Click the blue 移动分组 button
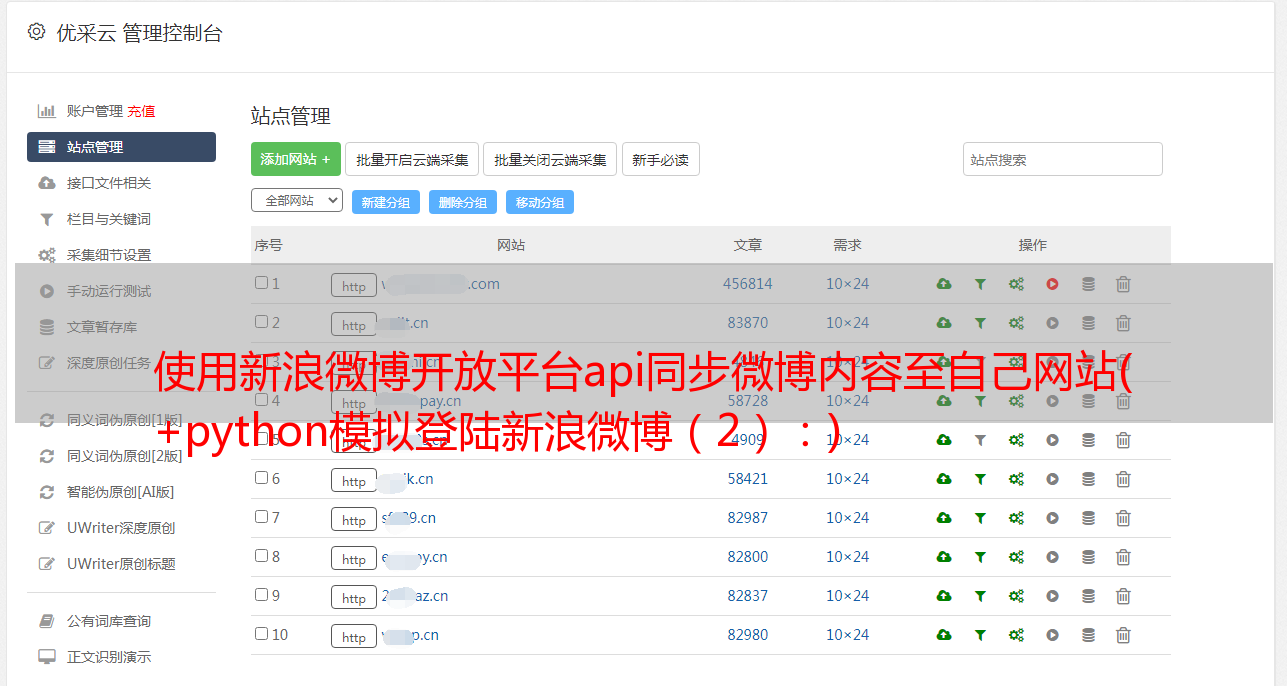Image resolution: width=1287 pixels, height=686 pixels. 540,202
